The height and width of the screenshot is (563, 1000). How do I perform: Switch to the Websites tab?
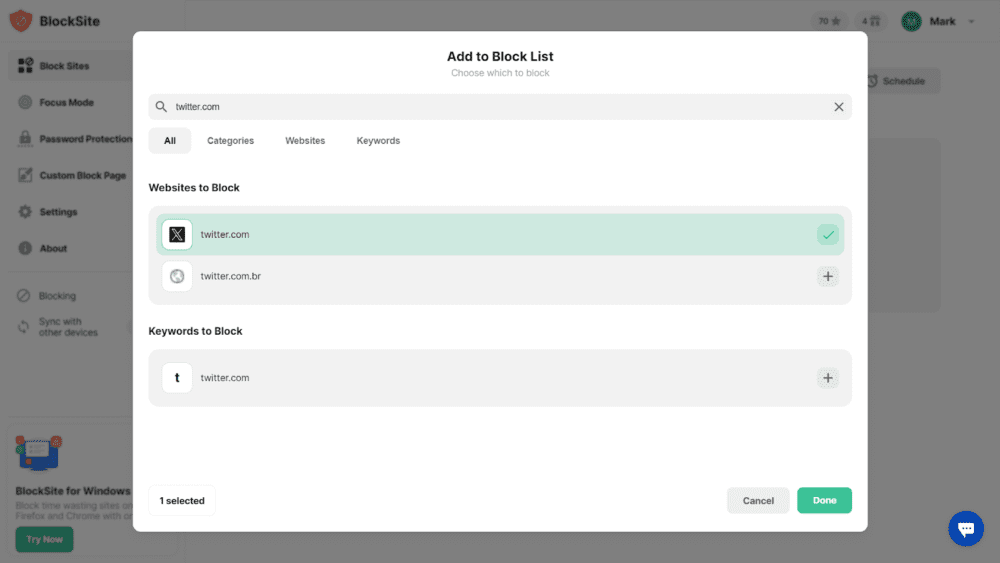click(305, 141)
